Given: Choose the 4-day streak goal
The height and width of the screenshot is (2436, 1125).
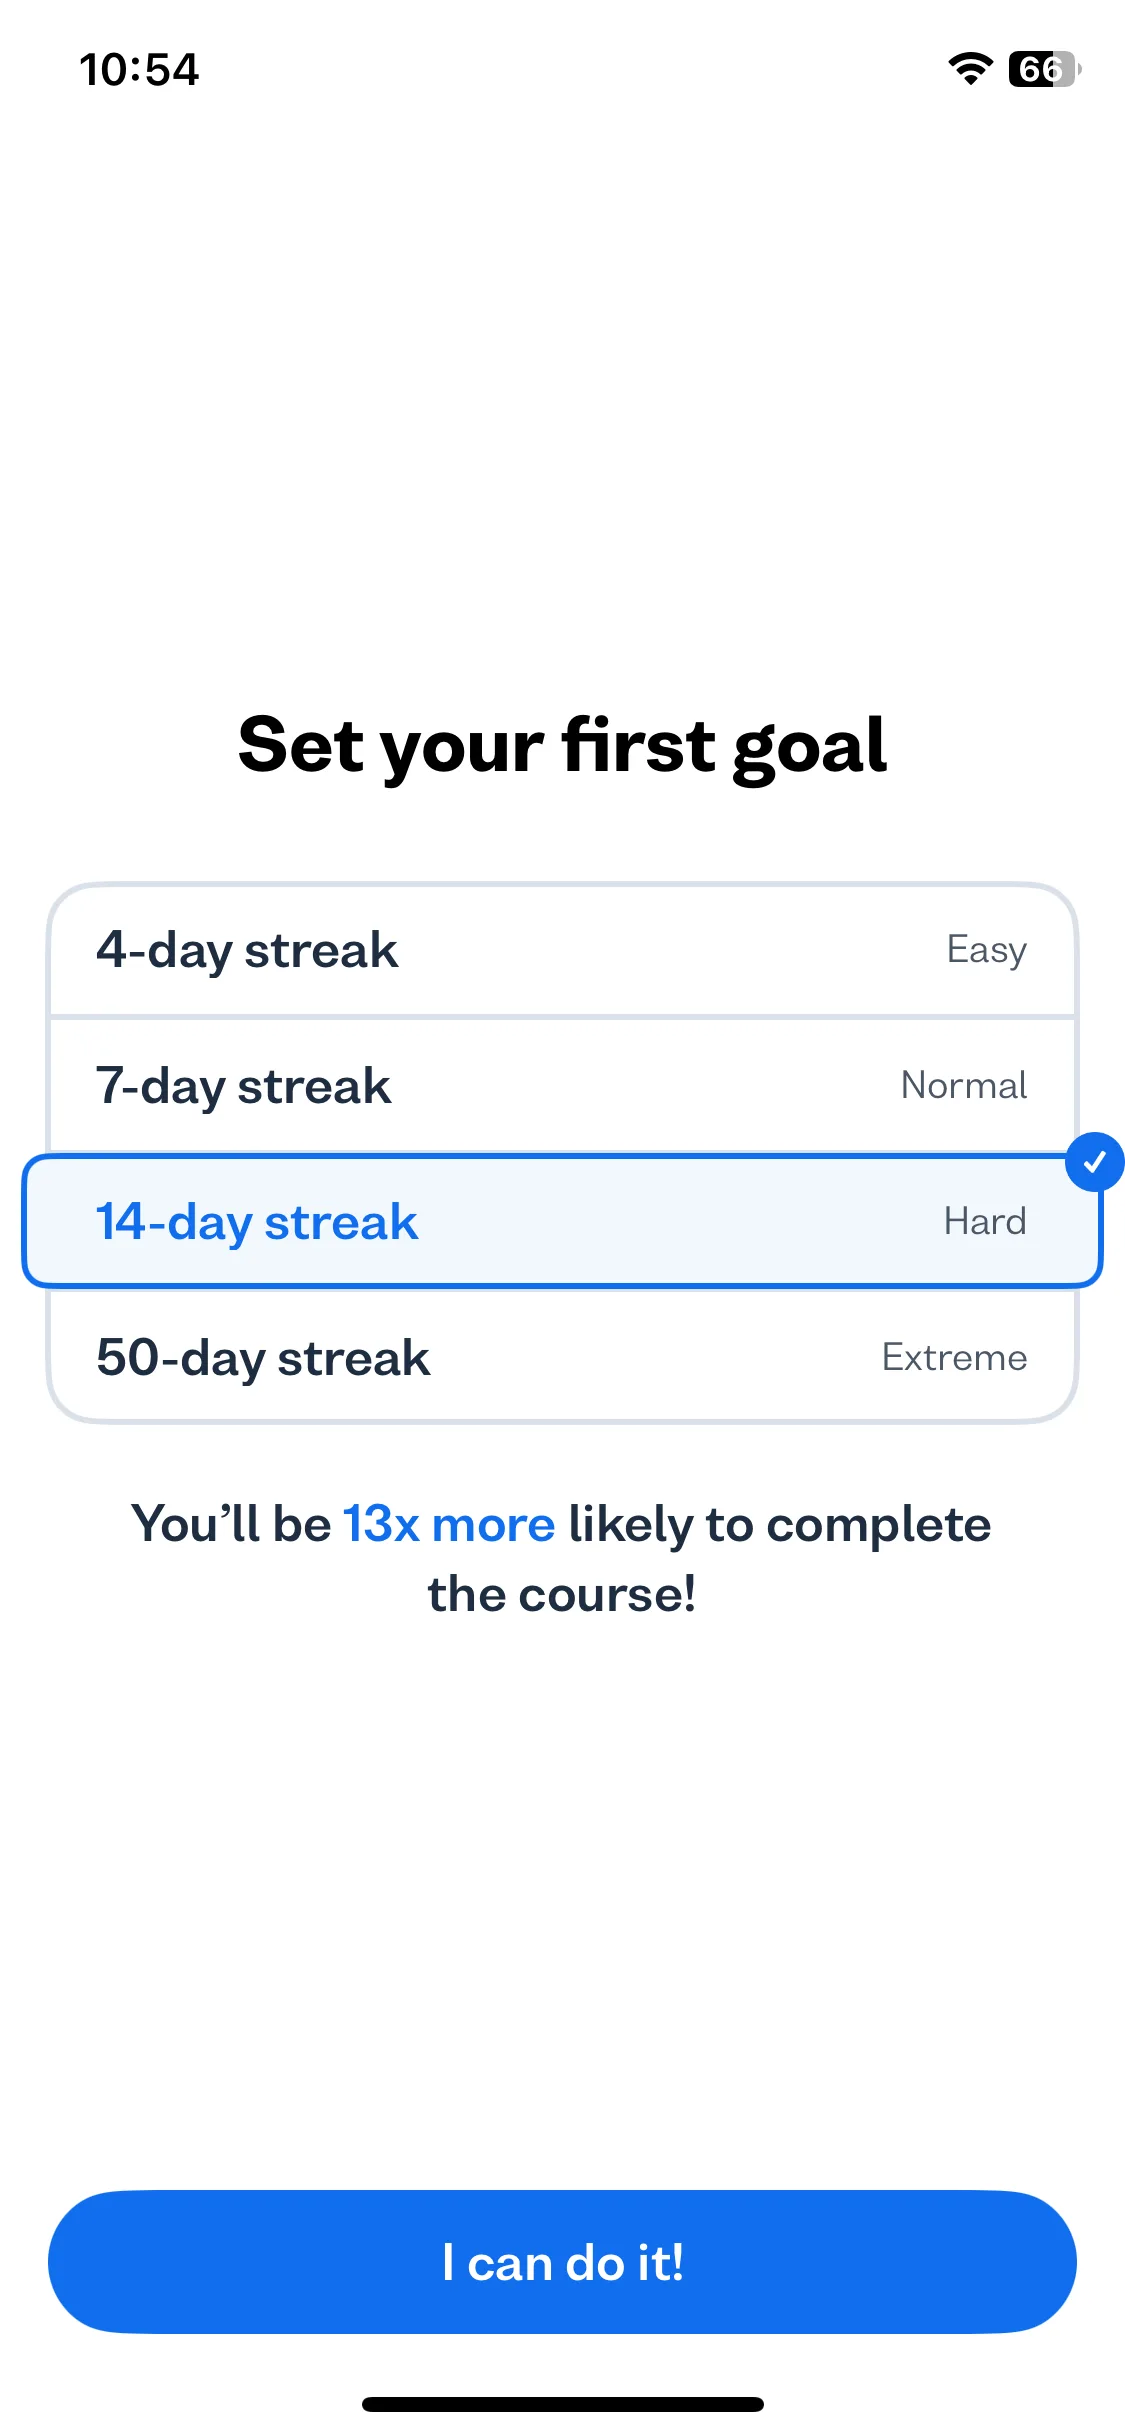Looking at the screenshot, I should tap(562, 950).
